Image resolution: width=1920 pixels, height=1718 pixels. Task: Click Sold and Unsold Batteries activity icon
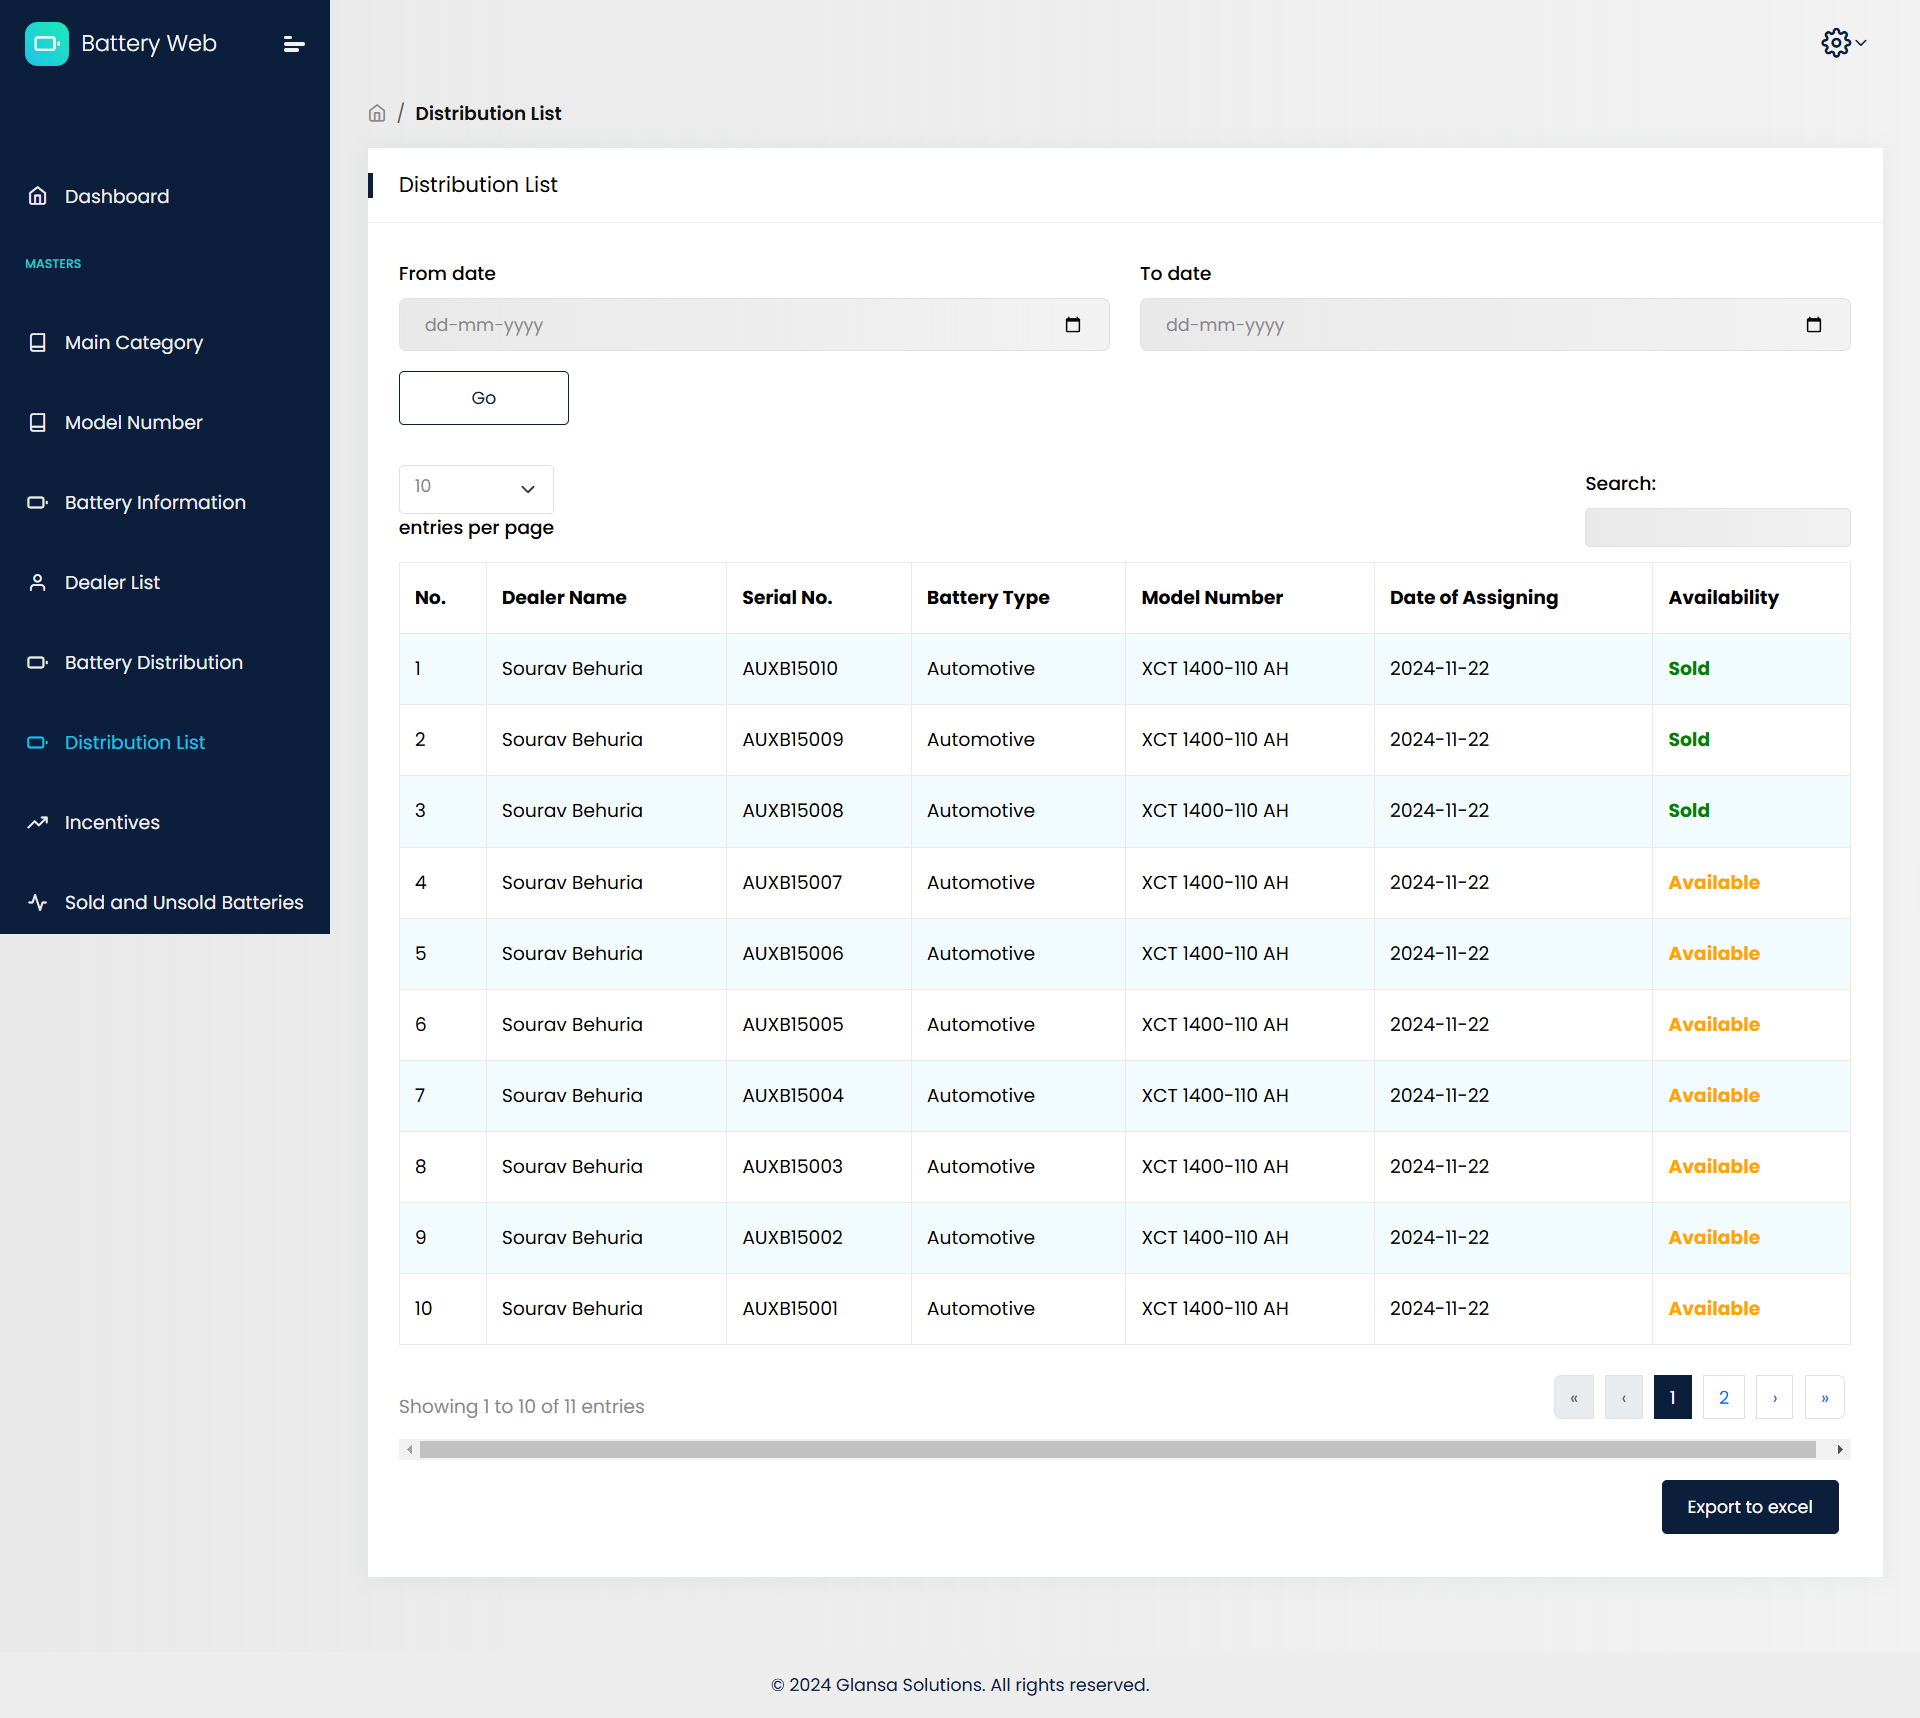[38, 902]
